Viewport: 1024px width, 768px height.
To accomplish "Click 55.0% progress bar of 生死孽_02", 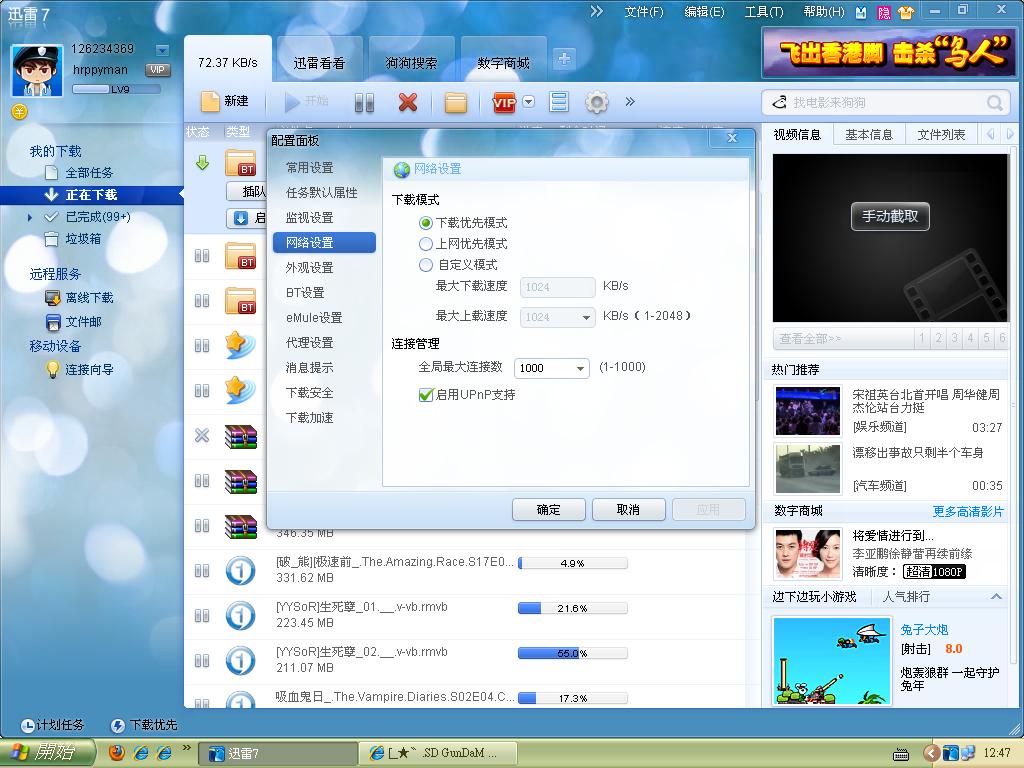I will tap(573, 653).
